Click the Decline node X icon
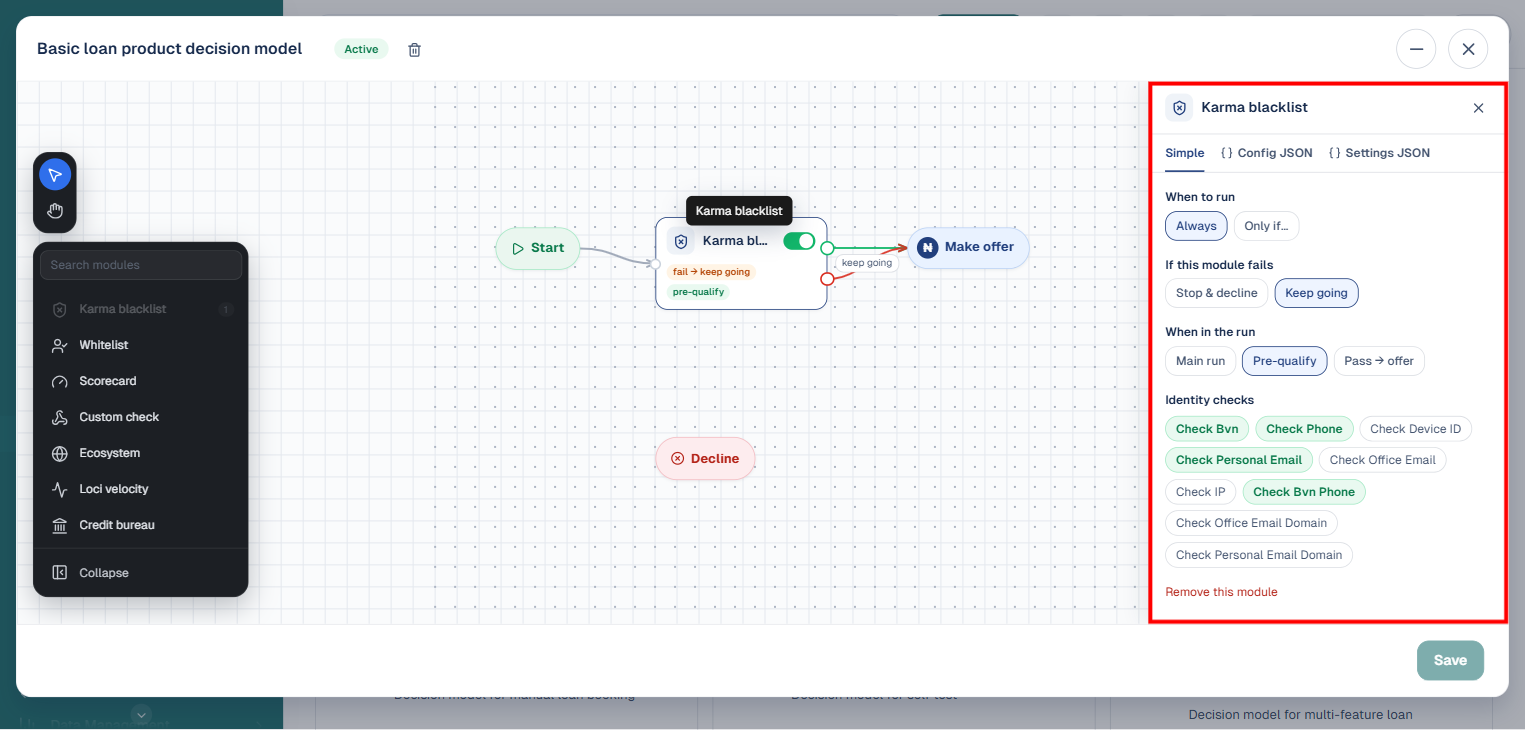 (677, 459)
